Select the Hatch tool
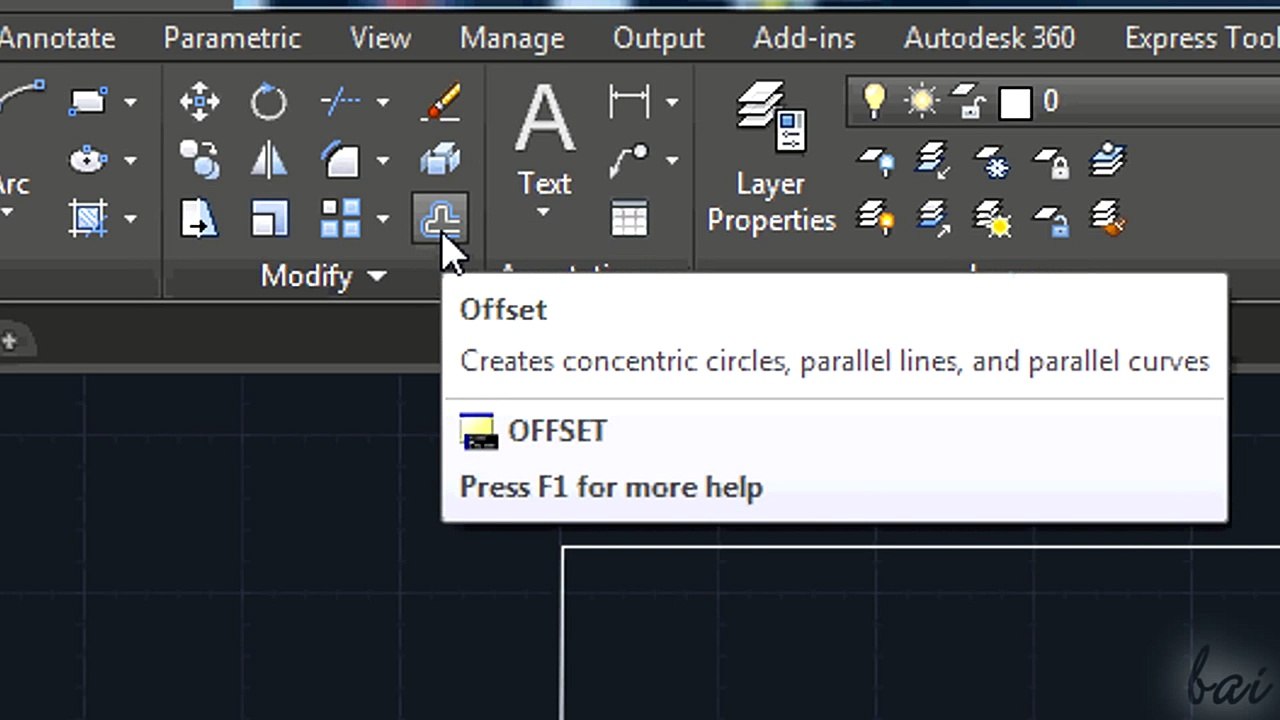The height and width of the screenshot is (720, 1280). 89,218
